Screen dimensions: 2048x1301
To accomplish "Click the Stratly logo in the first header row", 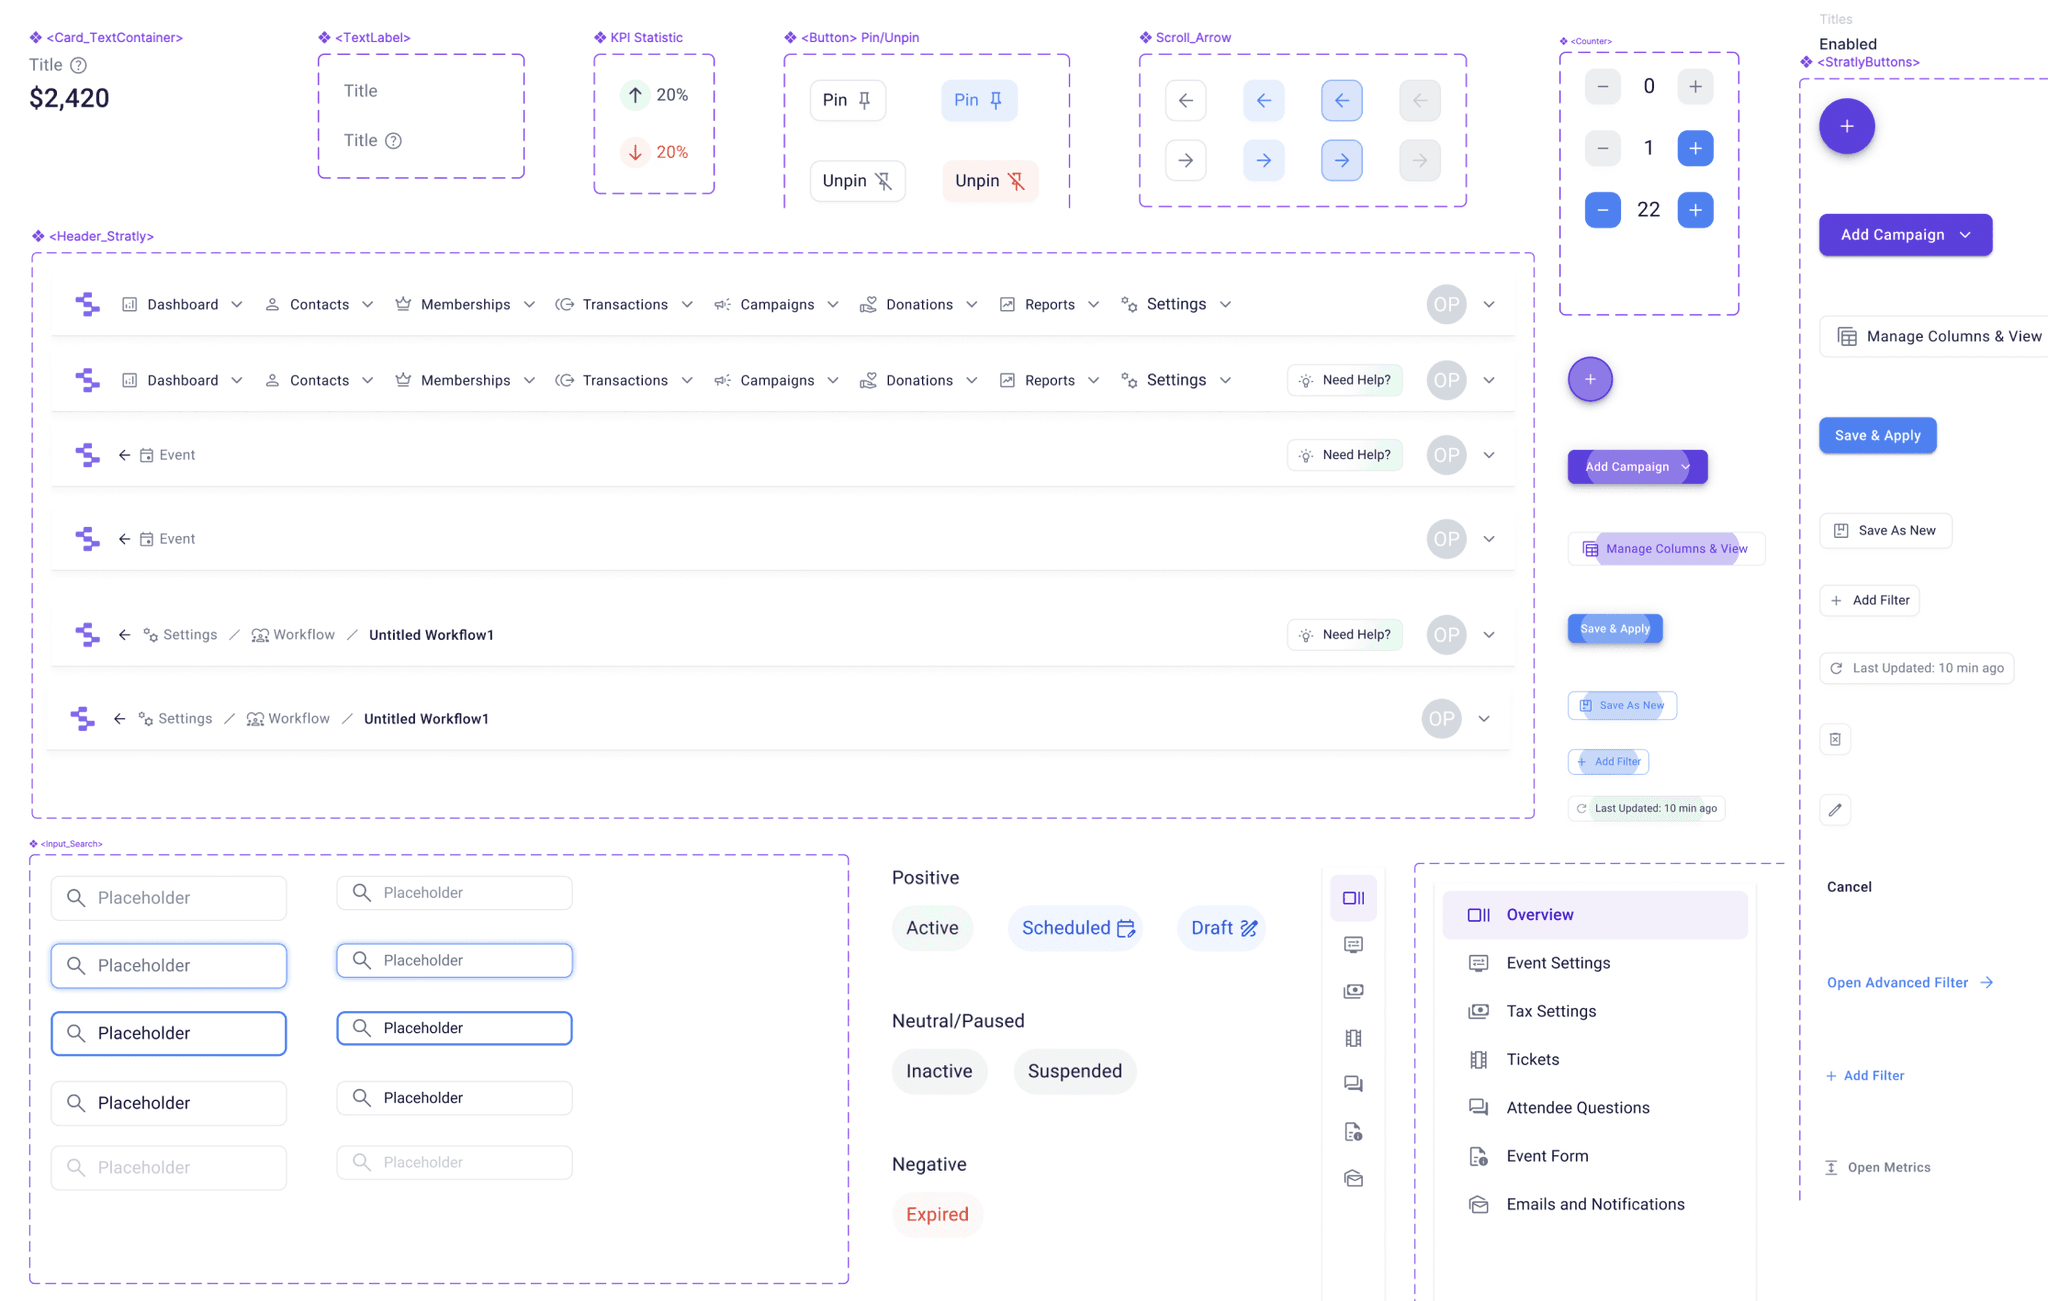I will click(x=87, y=304).
